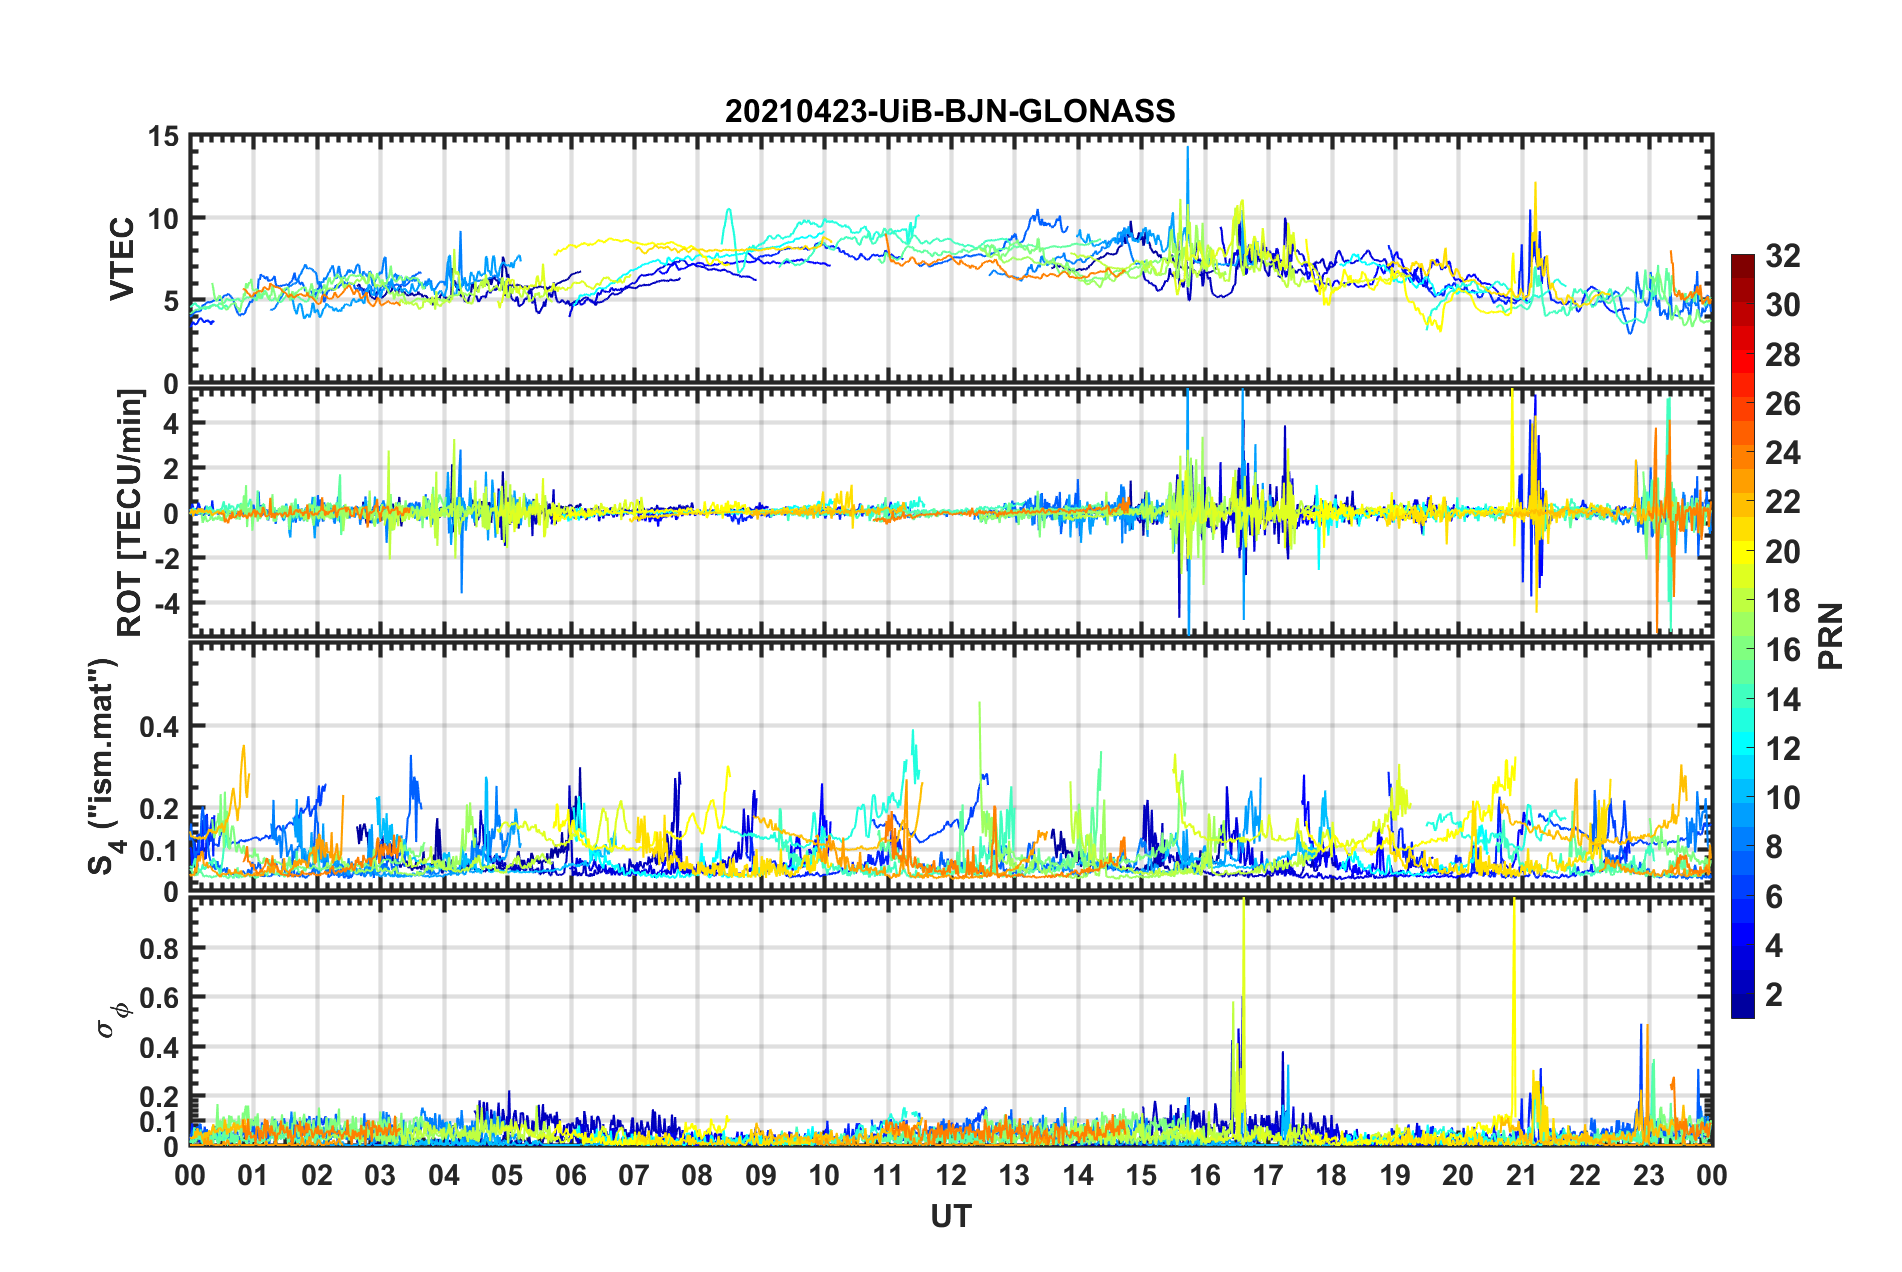This screenshot has width=1902, height=1272.
Task: Click the VTEC y-axis label
Action: coord(122,259)
